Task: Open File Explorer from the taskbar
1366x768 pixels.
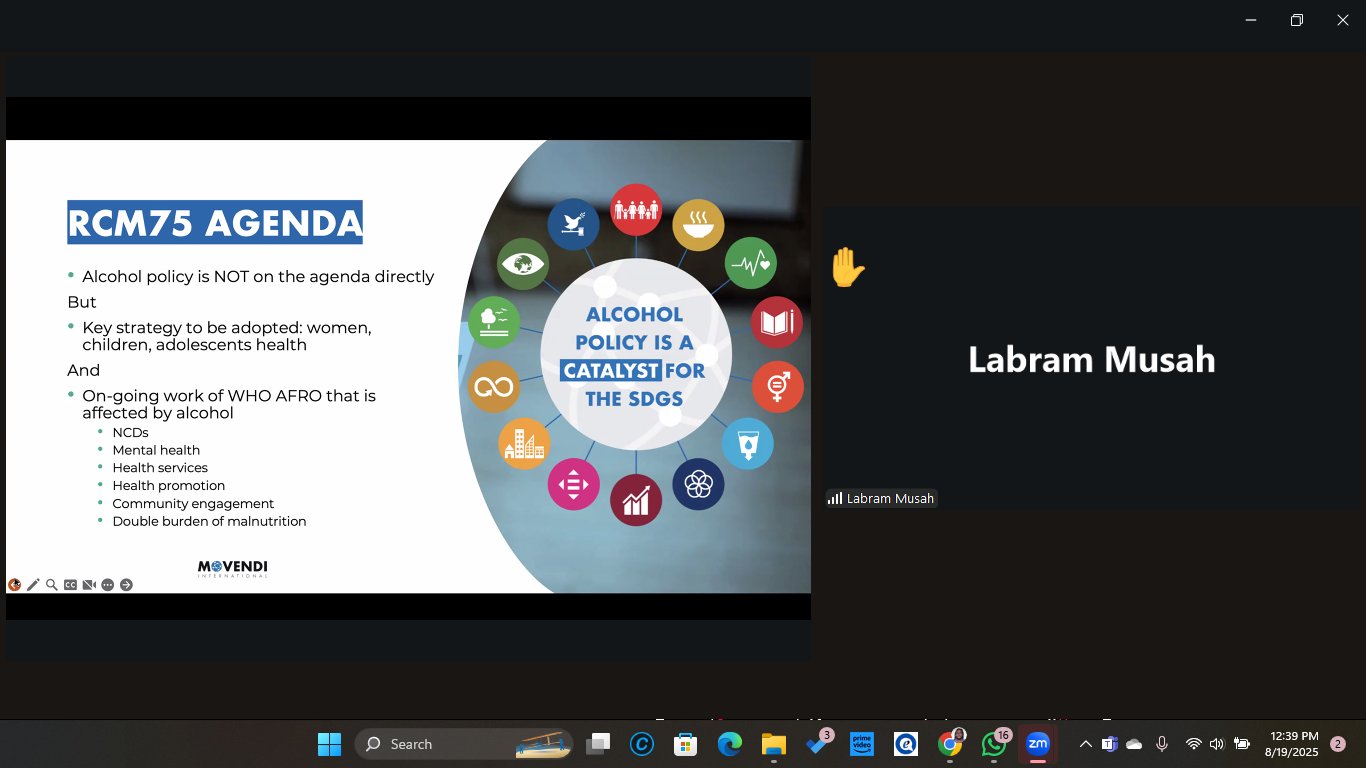Action: [773, 744]
